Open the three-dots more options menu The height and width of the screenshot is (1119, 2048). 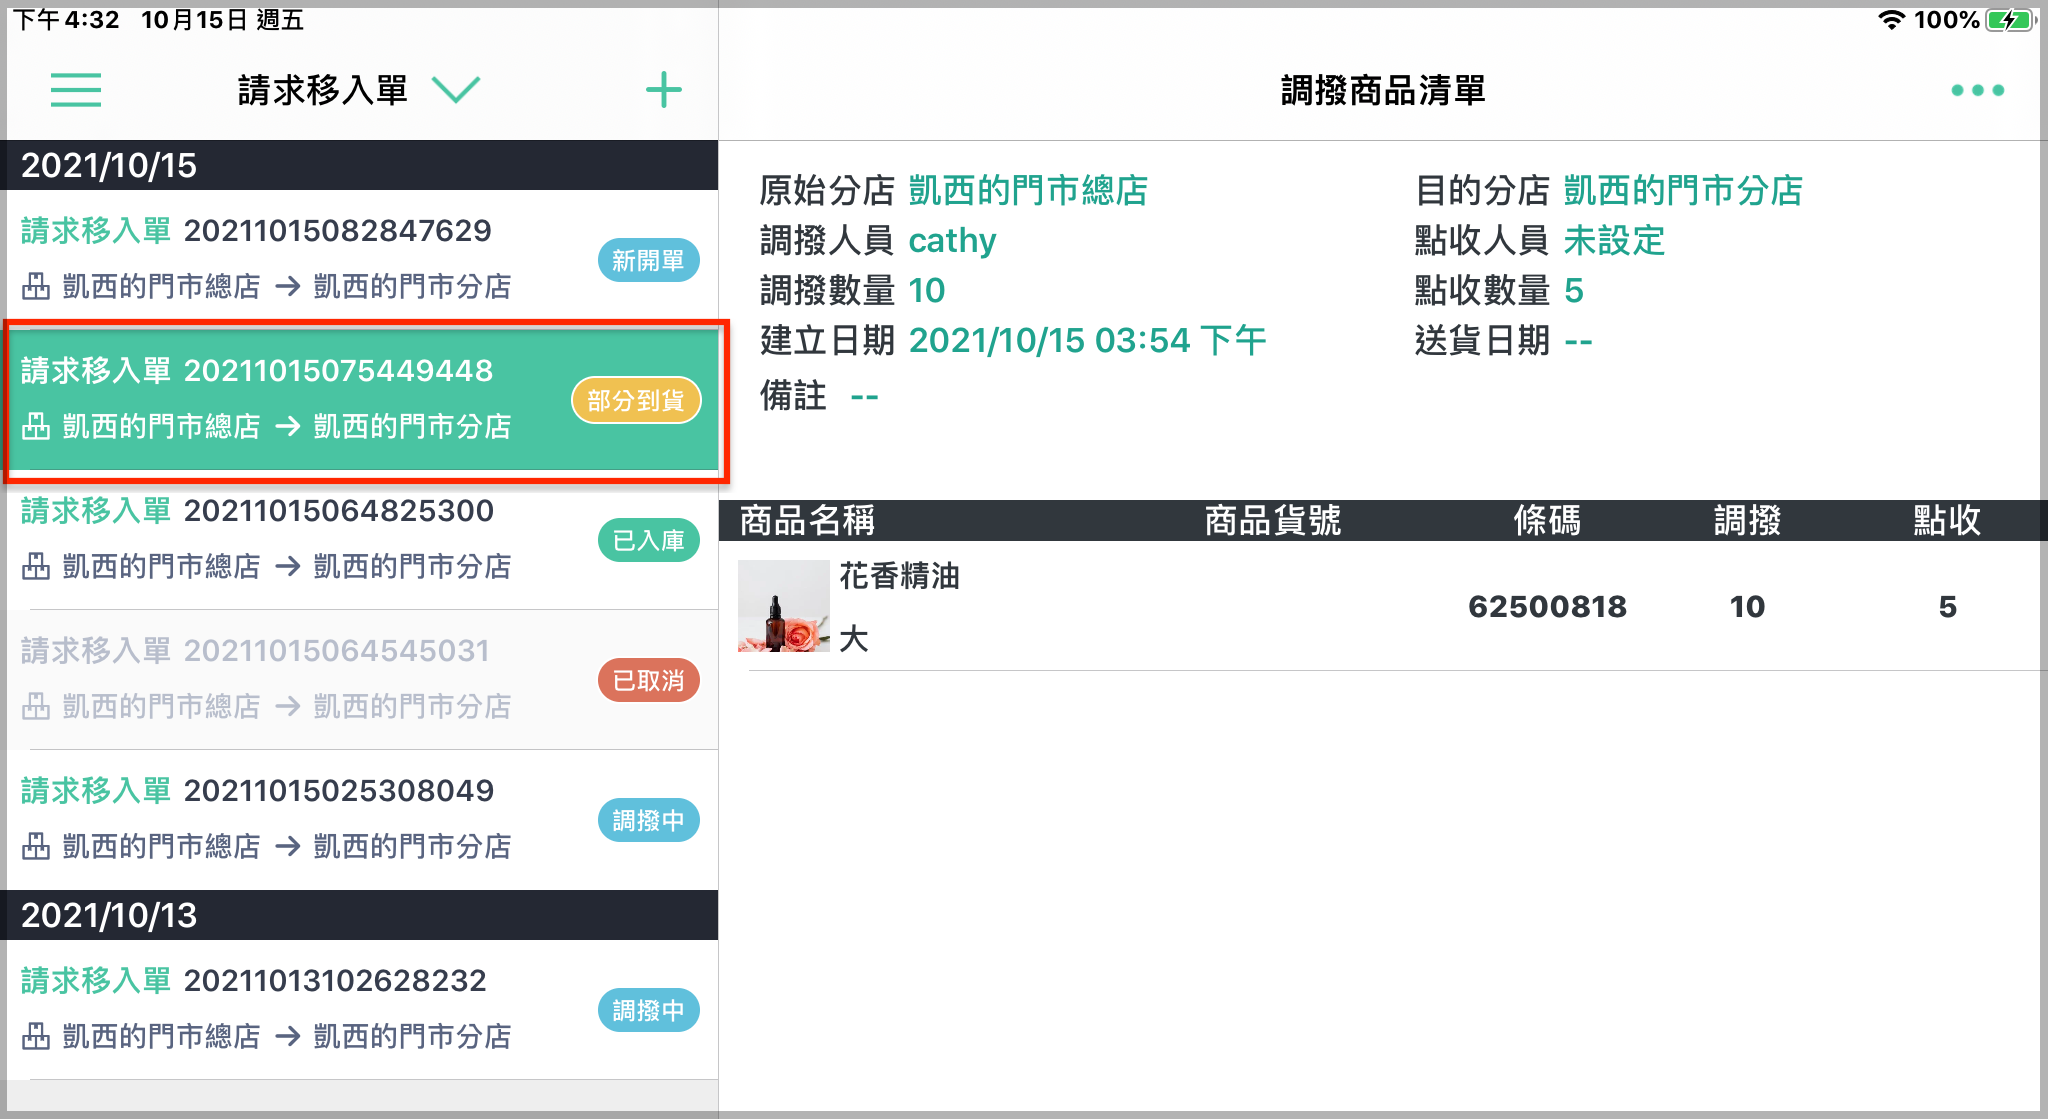[1977, 90]
